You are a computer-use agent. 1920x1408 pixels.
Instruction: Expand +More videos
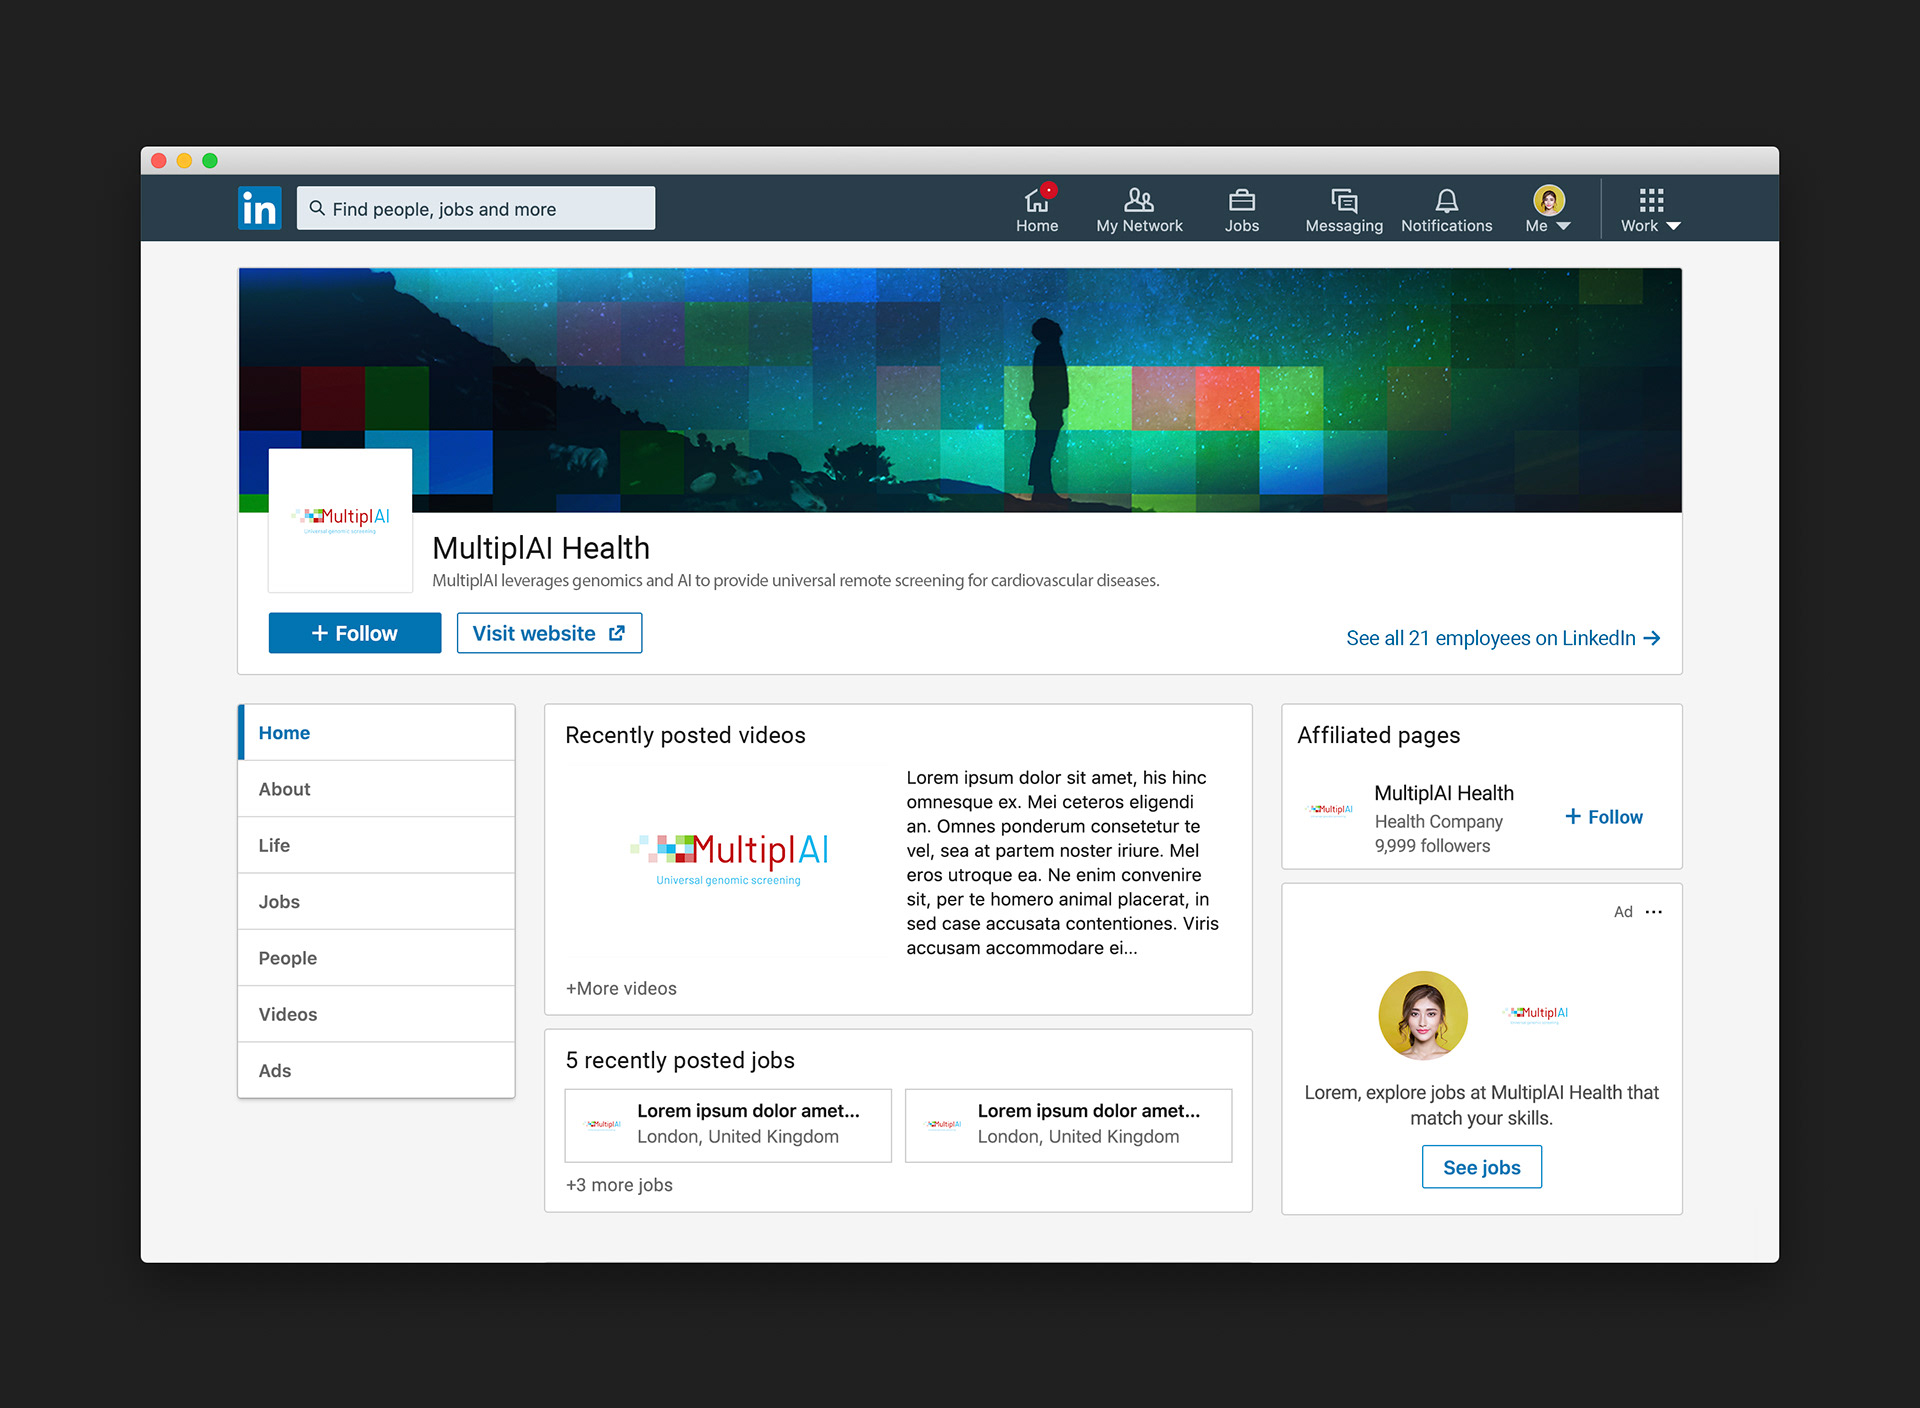click(x=621, y=988)
